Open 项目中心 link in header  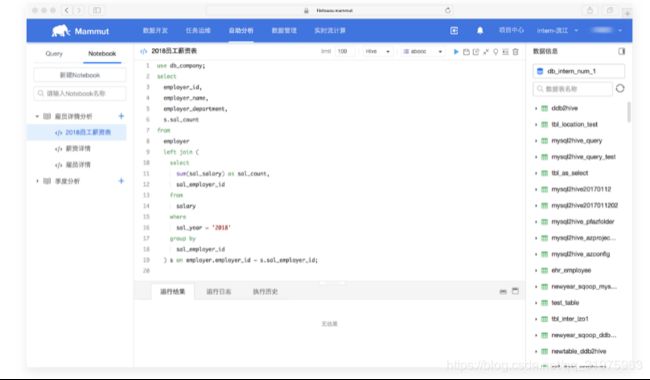click(511, 30)
